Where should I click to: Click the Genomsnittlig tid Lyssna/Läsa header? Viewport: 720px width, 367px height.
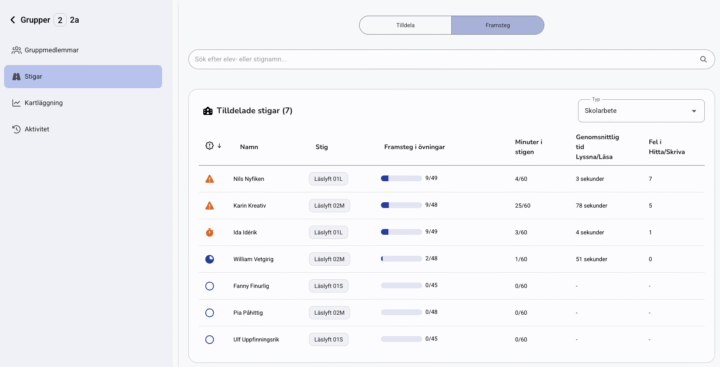(597, 147)
